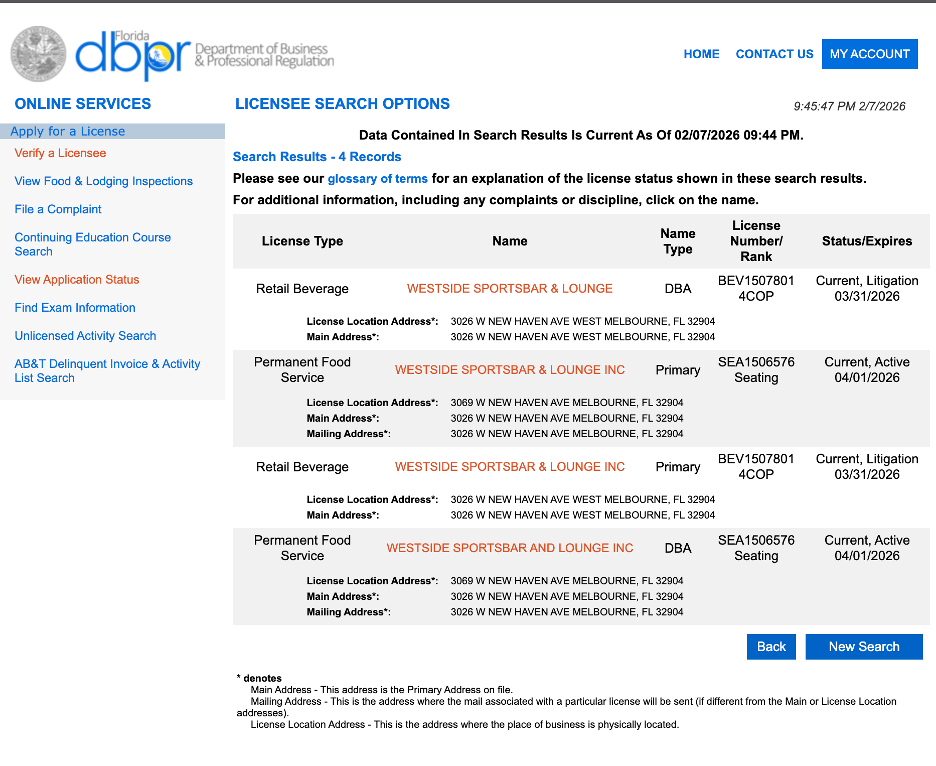Start a New Search

tap(863, 647)
